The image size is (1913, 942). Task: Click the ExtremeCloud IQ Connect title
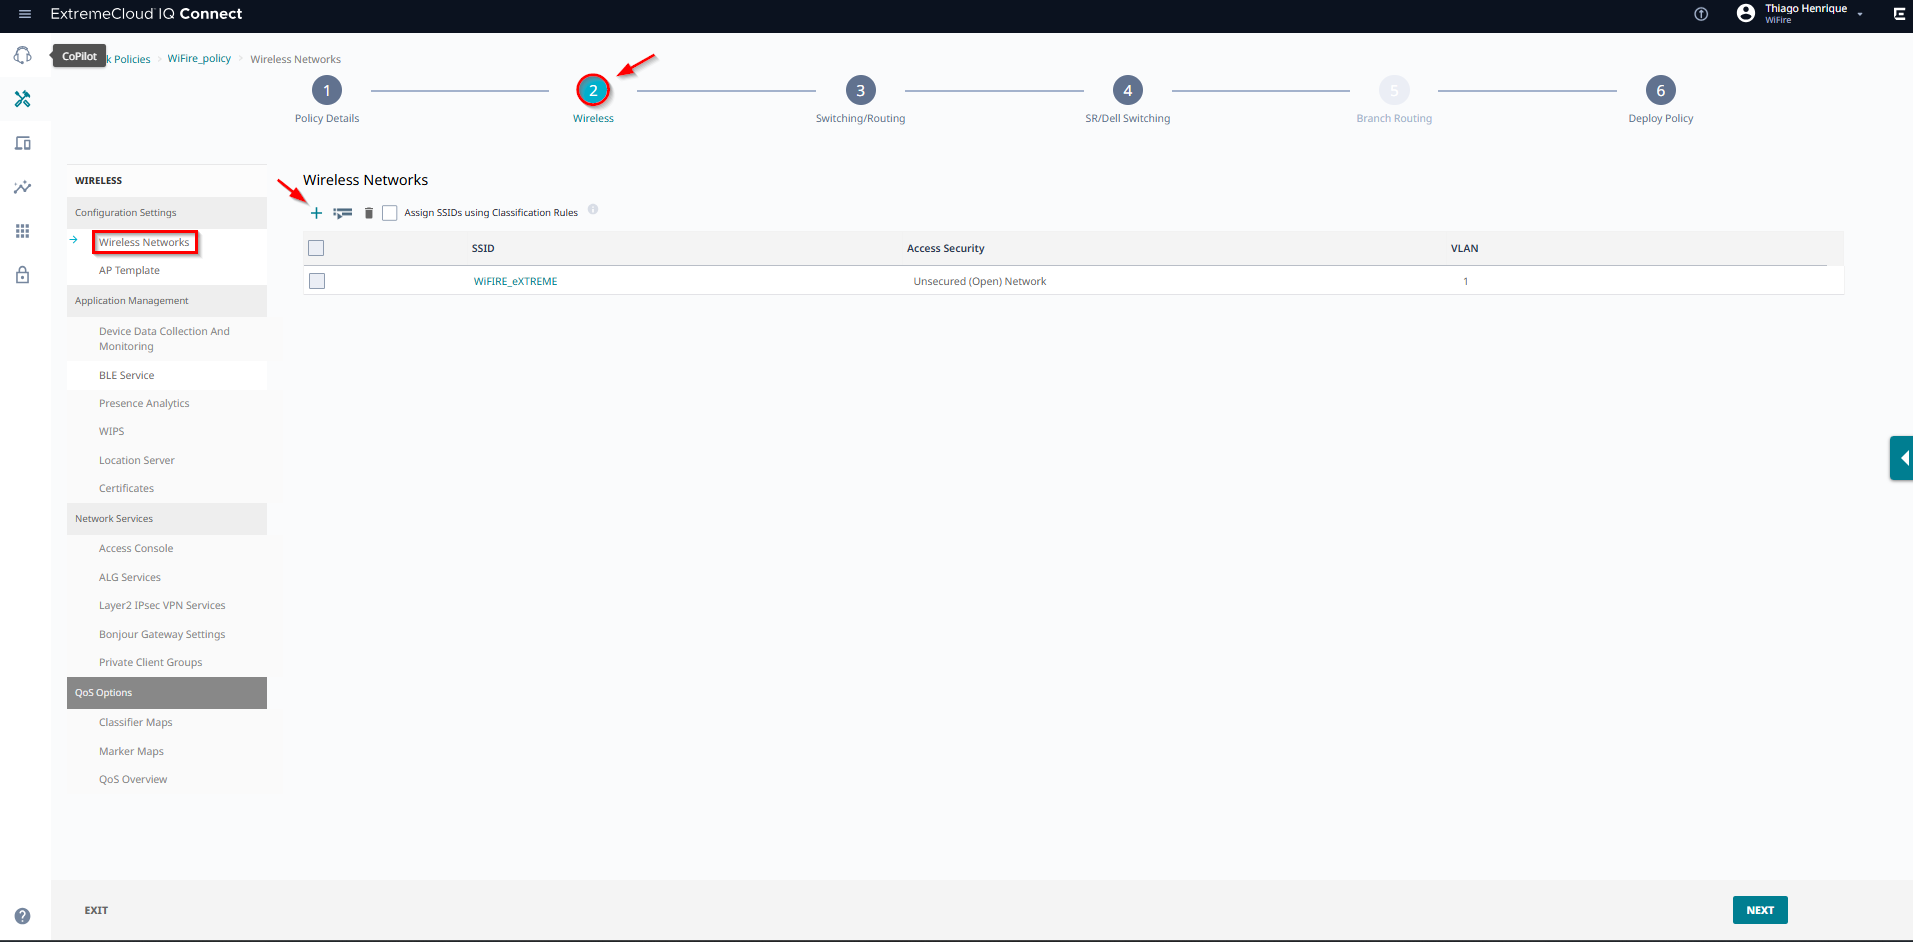click(x=146, y=14)
